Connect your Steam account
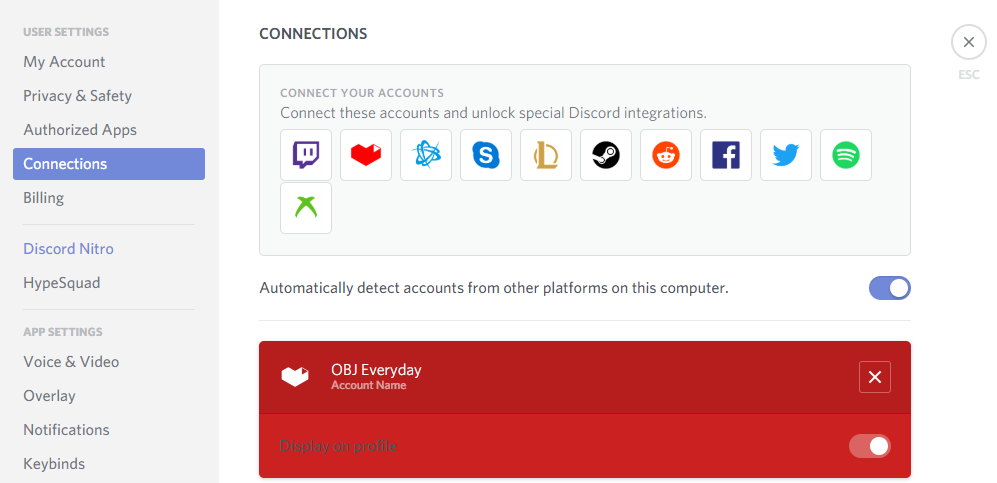This screenshot has height=483, width=997. coord(606,155)
